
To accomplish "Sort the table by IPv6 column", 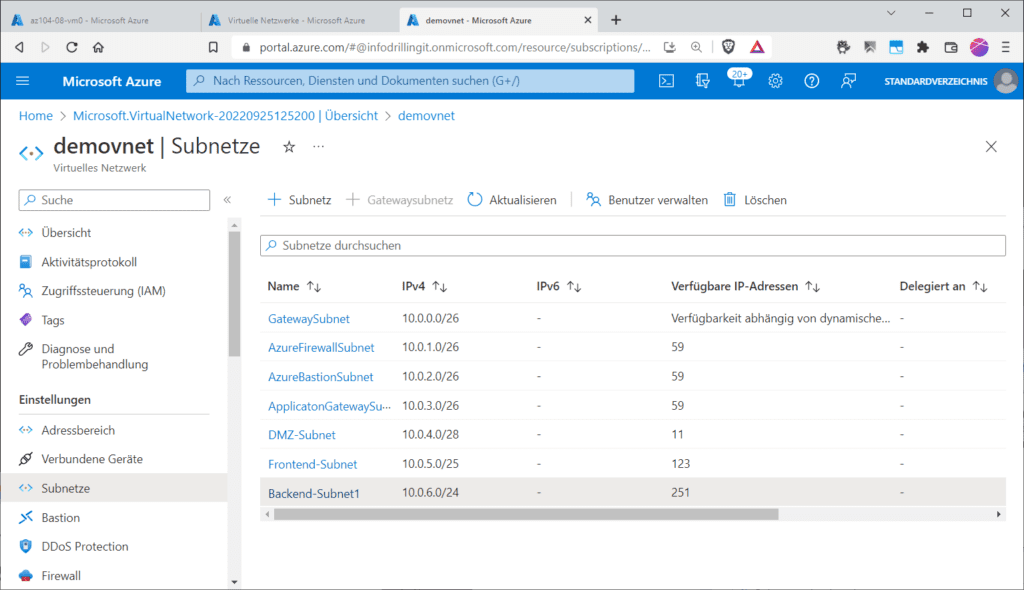I will (559, 286).
